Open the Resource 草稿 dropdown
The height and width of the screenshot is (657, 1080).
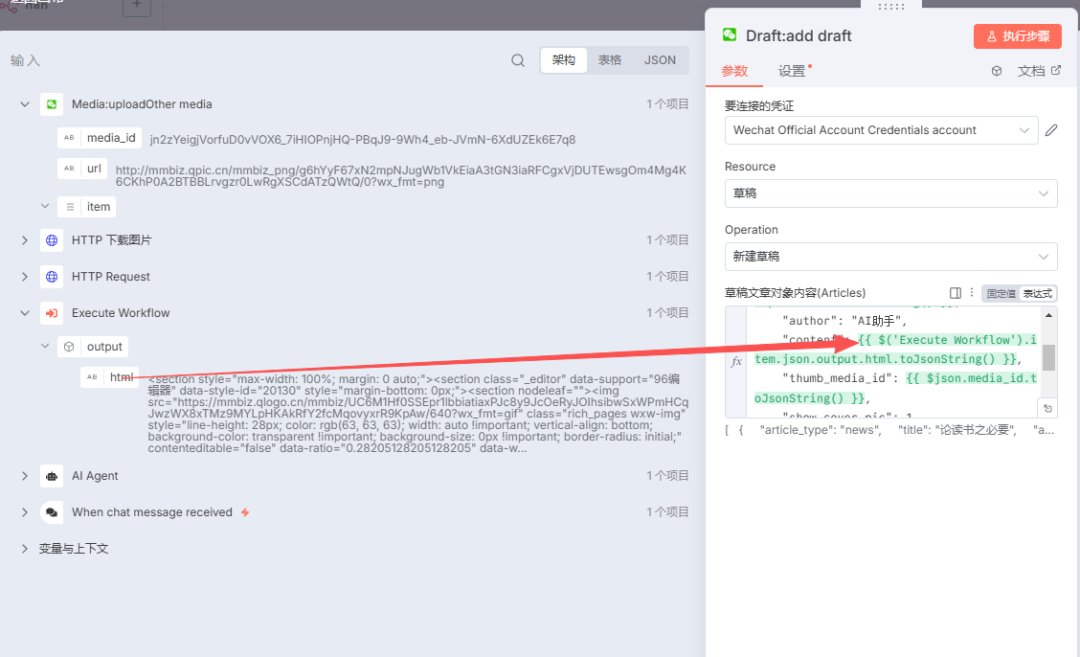pyautogui.click(x=891, y=194)
